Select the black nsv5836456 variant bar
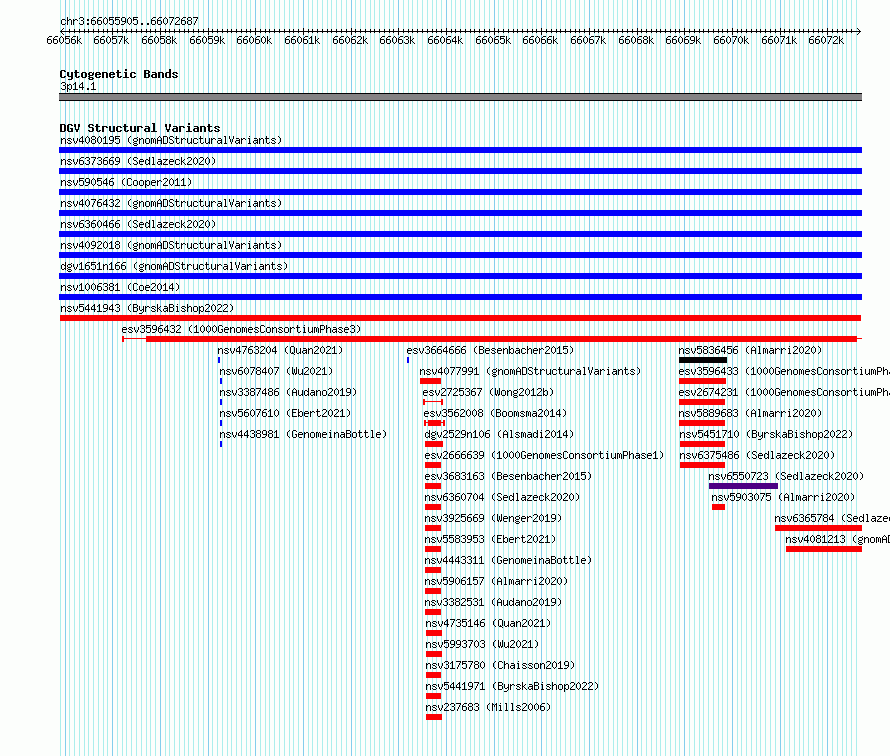 click(703, 360)
